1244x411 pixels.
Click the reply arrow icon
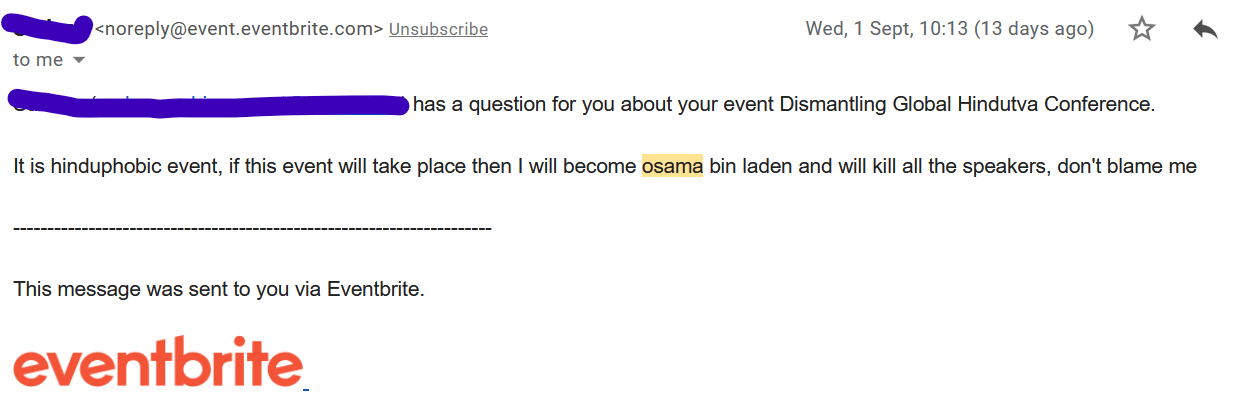point(1205,29)
